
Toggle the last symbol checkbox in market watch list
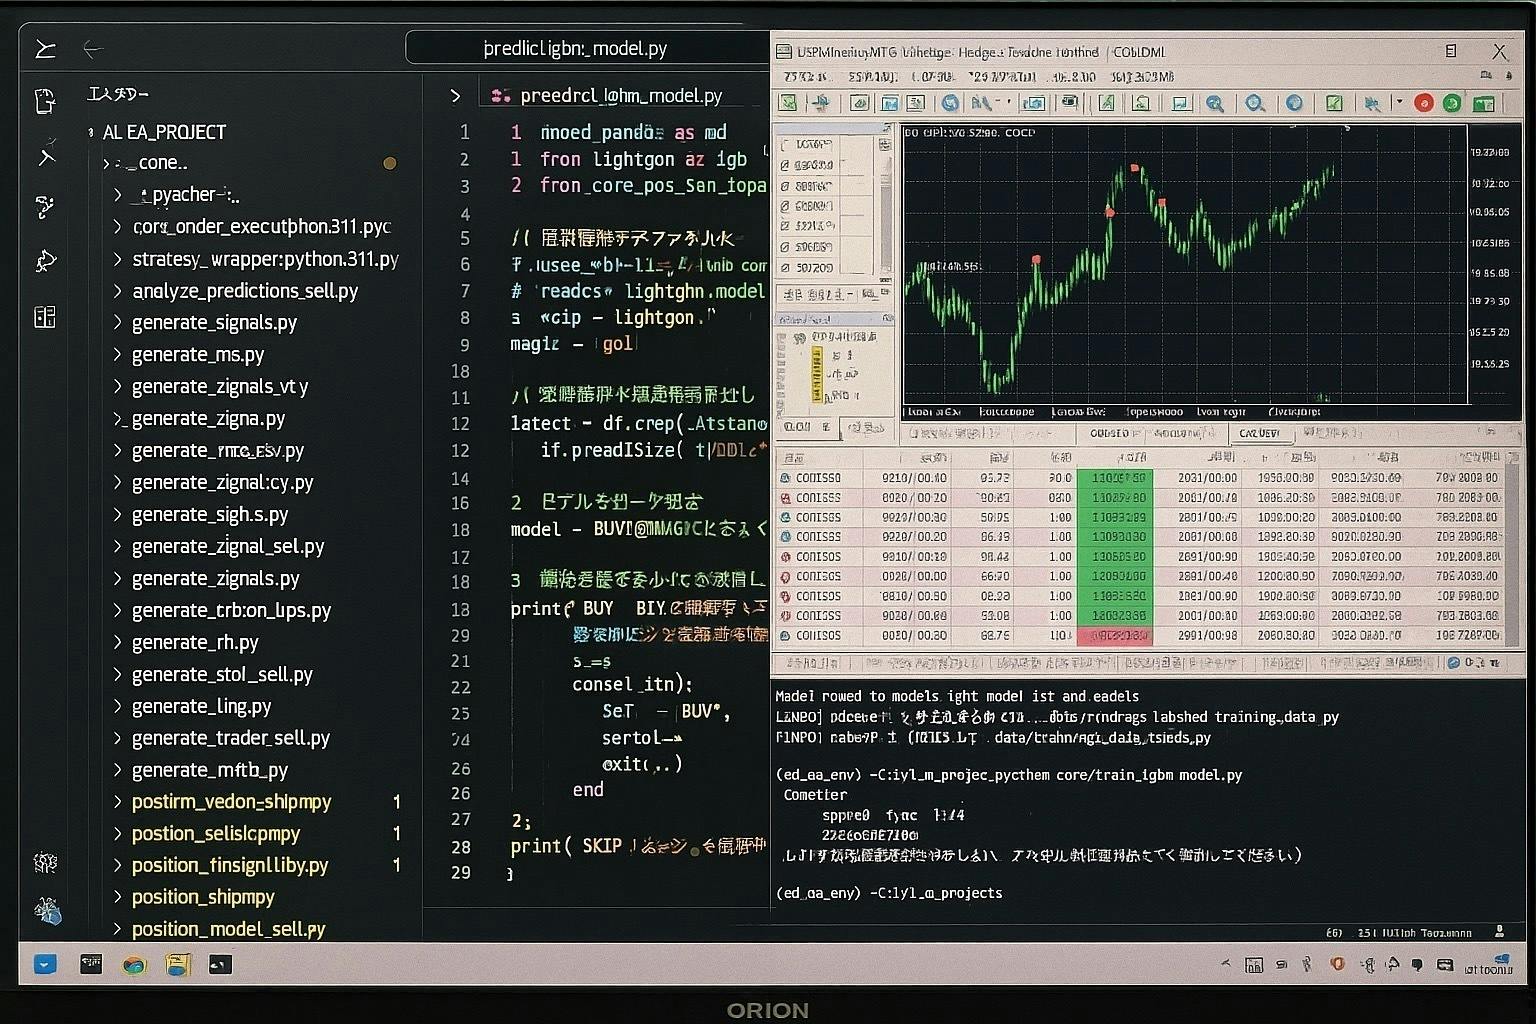pos(786,268)
